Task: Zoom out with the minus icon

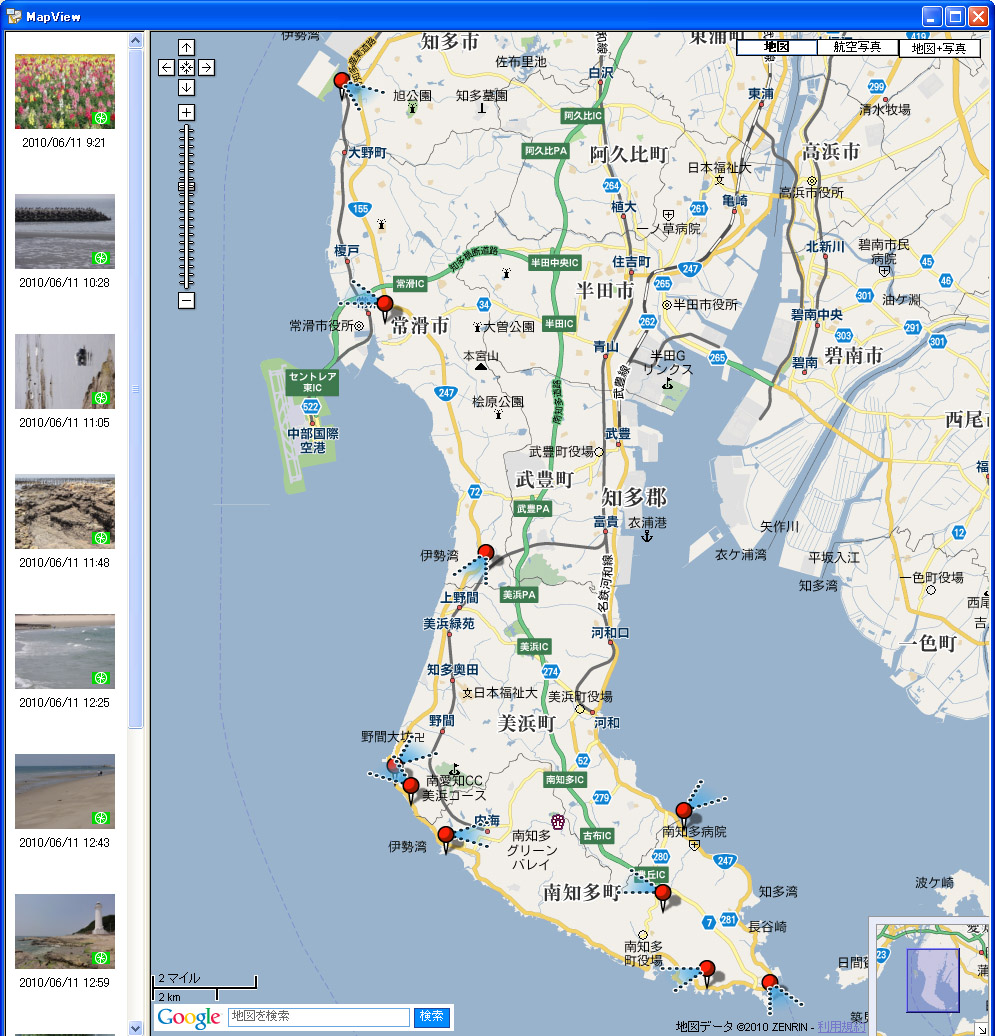Action: (185, 300)
